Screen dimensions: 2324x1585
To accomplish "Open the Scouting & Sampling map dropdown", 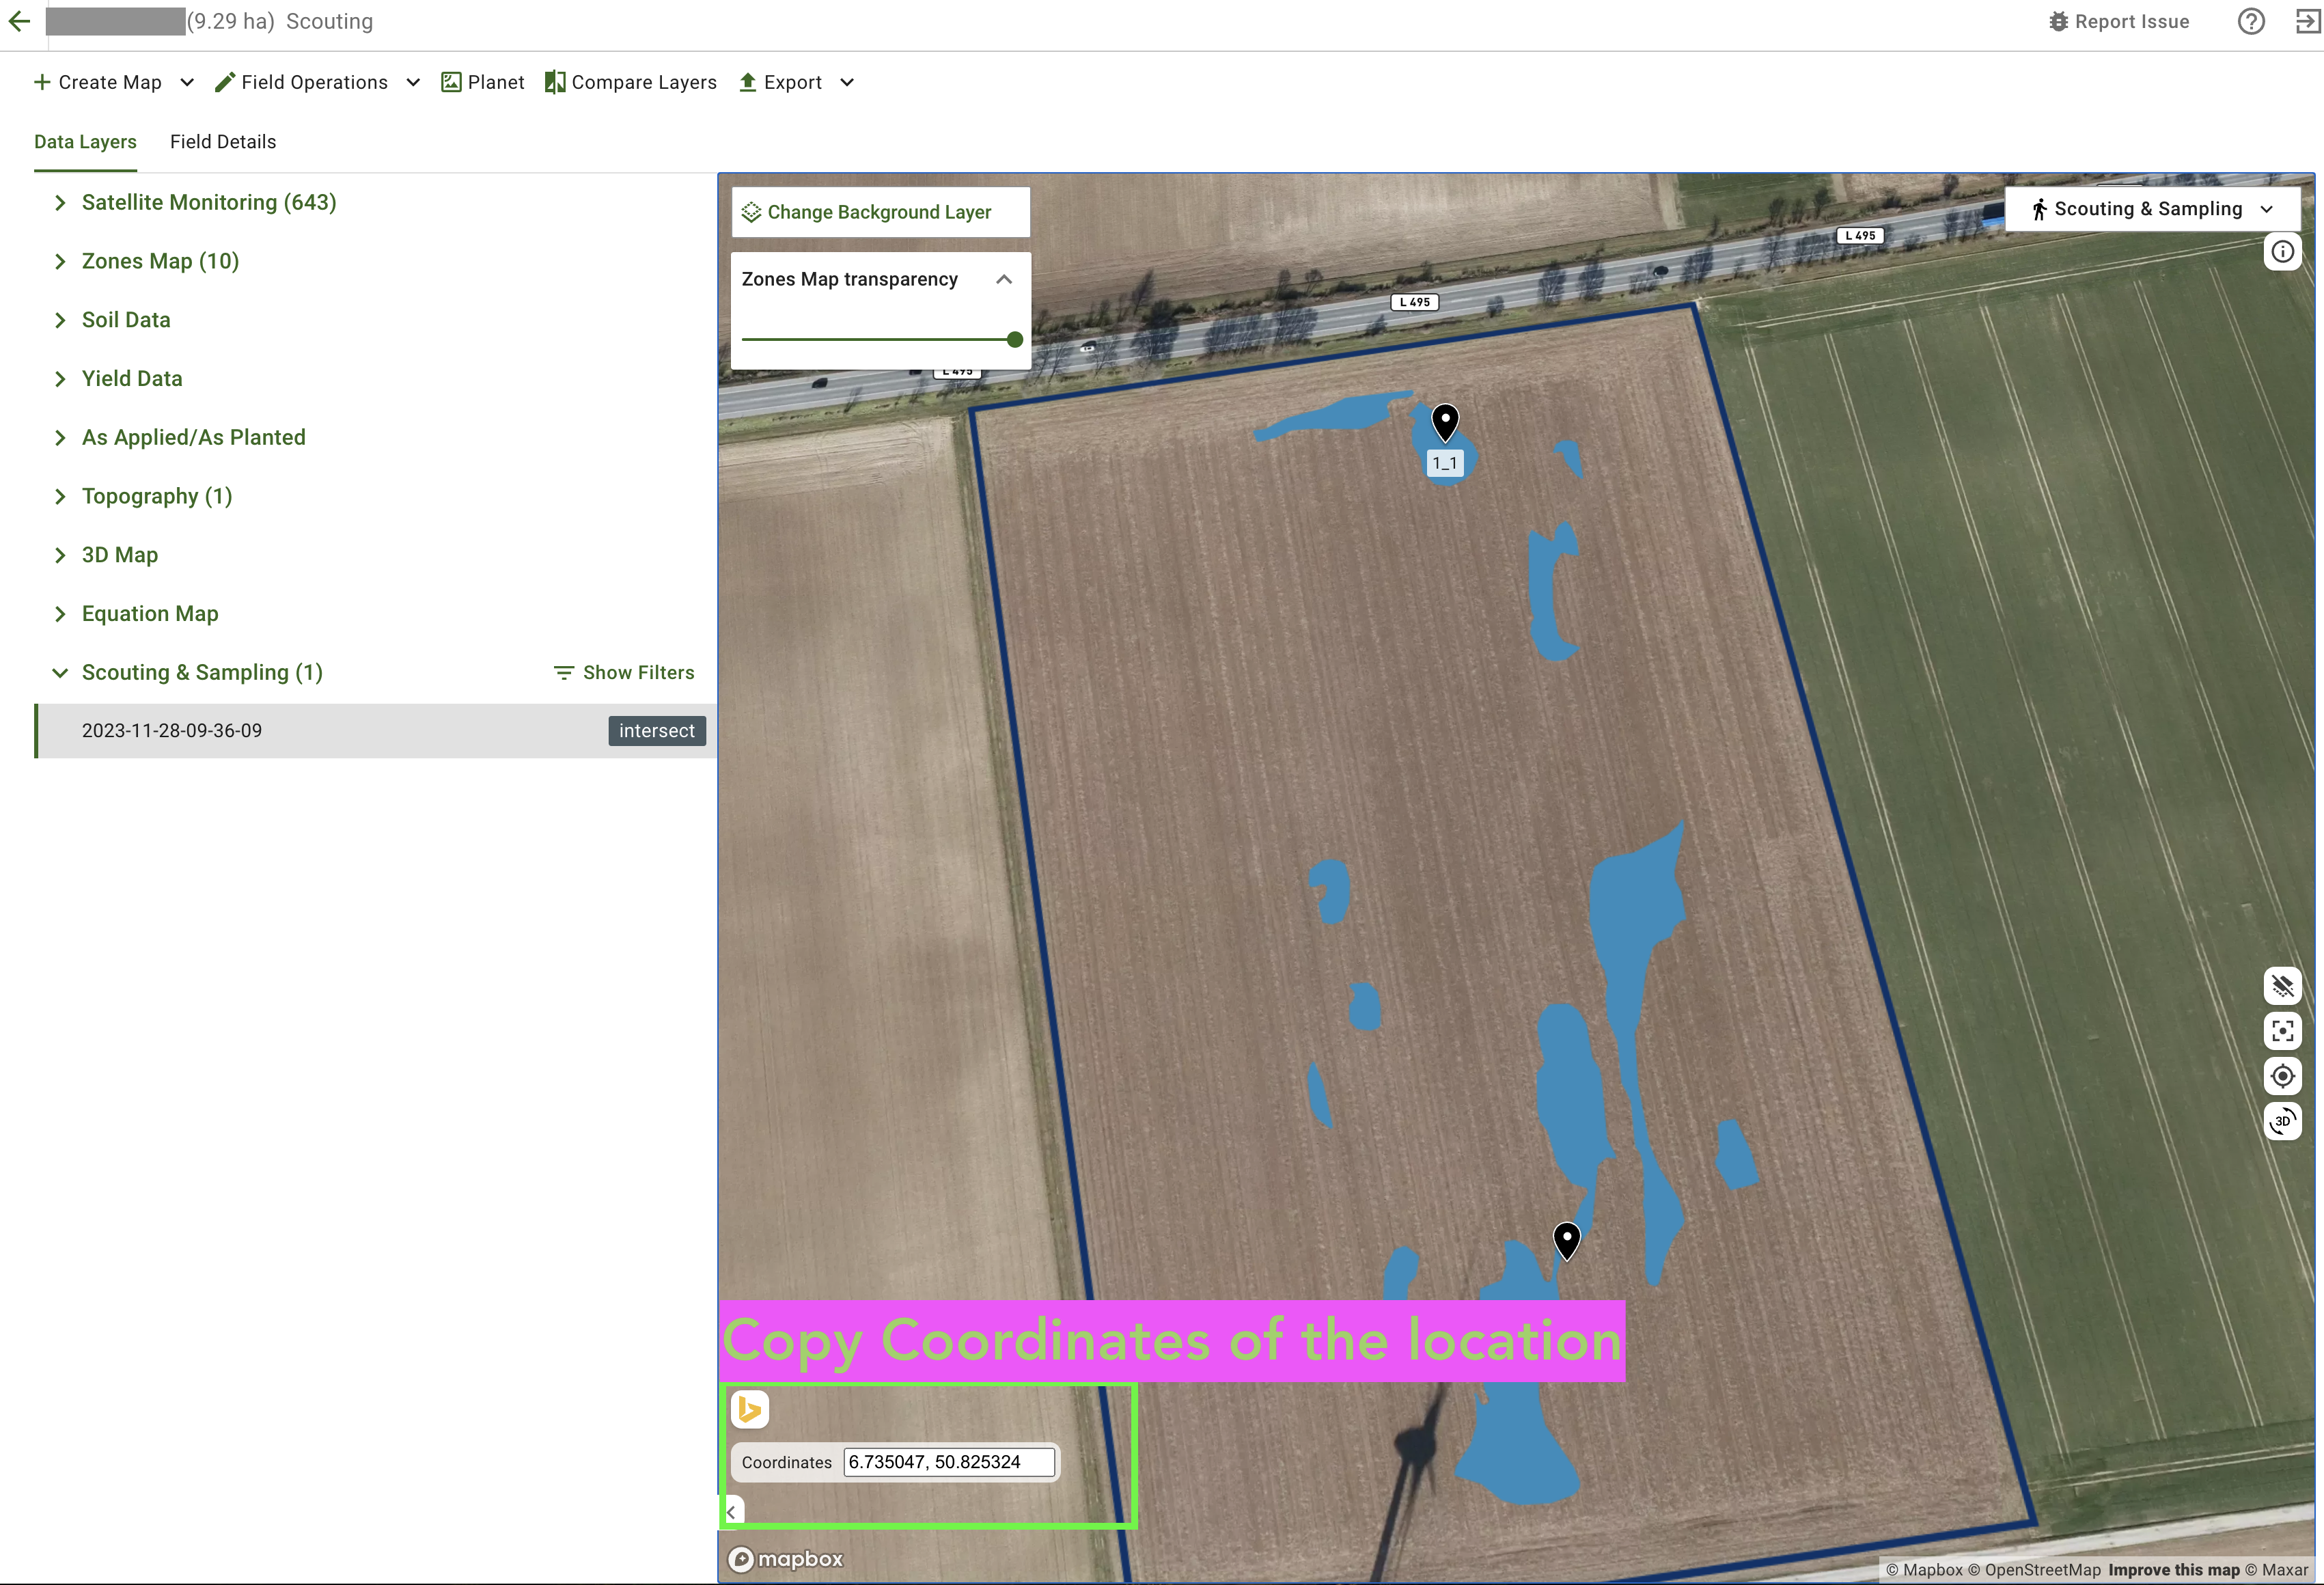I will pos(2152,209).
